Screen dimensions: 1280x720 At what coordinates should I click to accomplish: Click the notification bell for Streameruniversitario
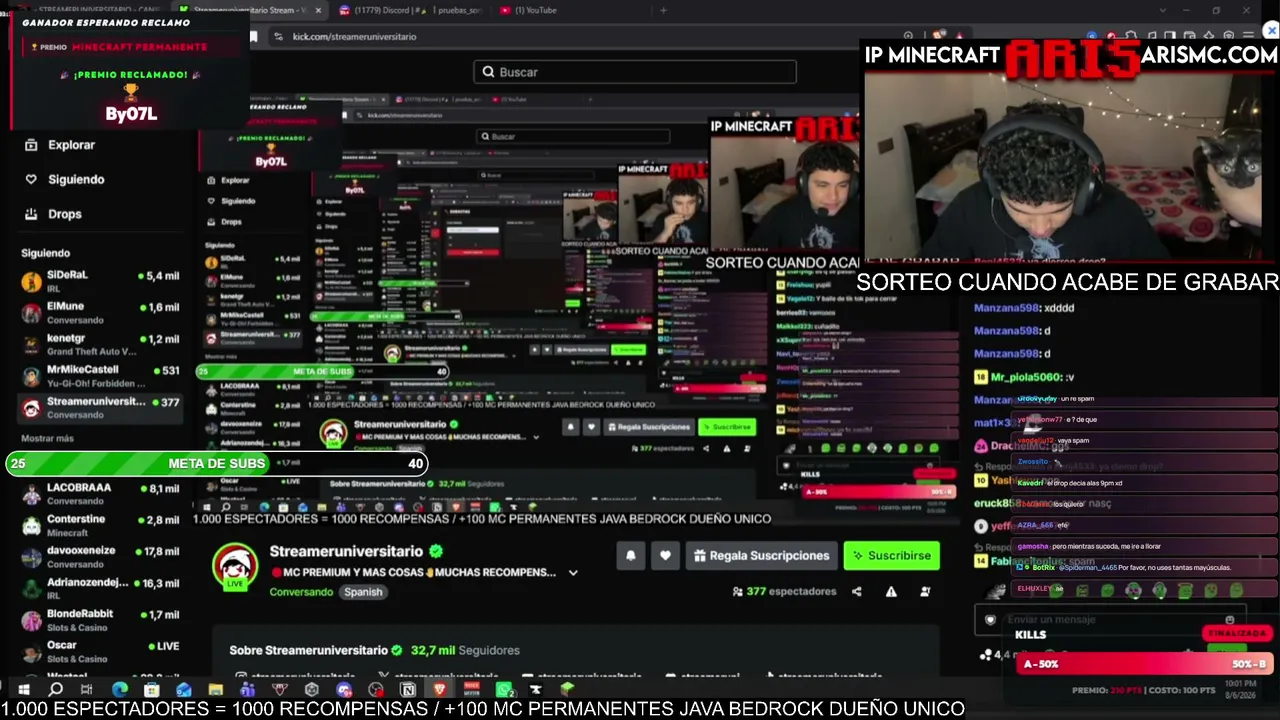[x=631, y=555]
